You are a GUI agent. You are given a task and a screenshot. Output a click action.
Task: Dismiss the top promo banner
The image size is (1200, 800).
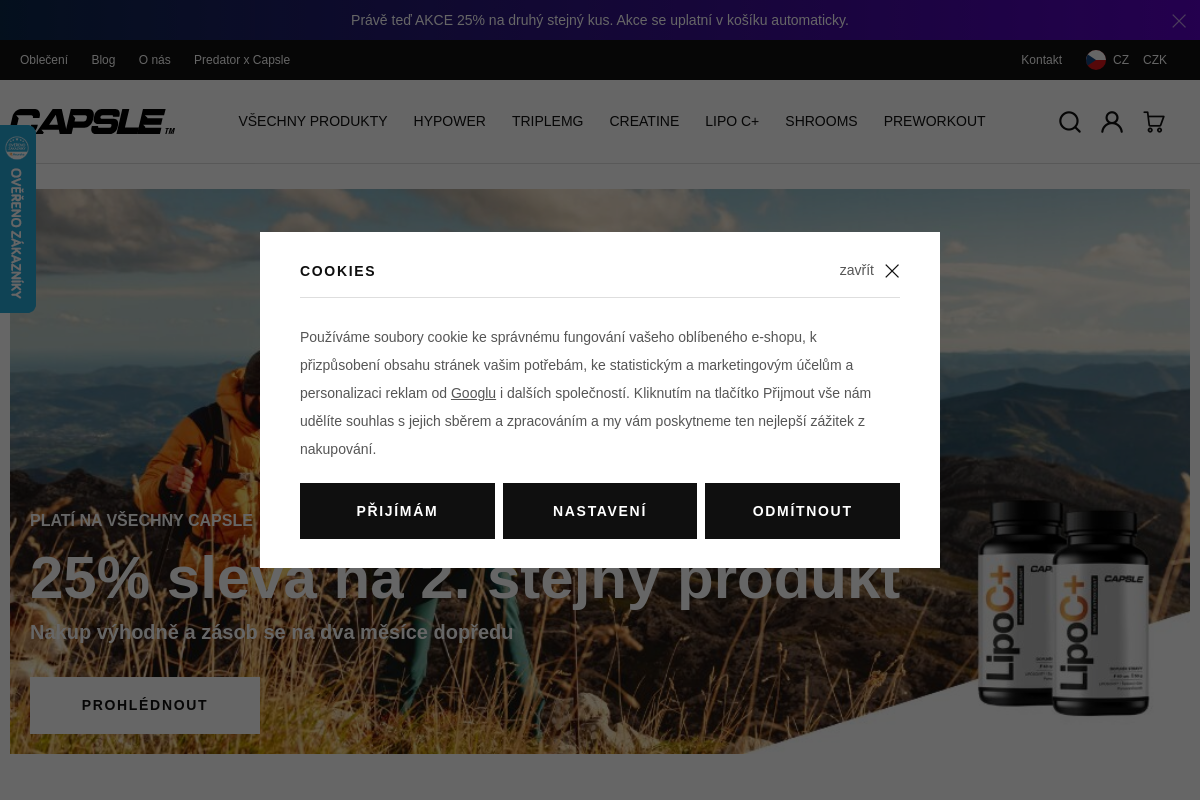1179,20
